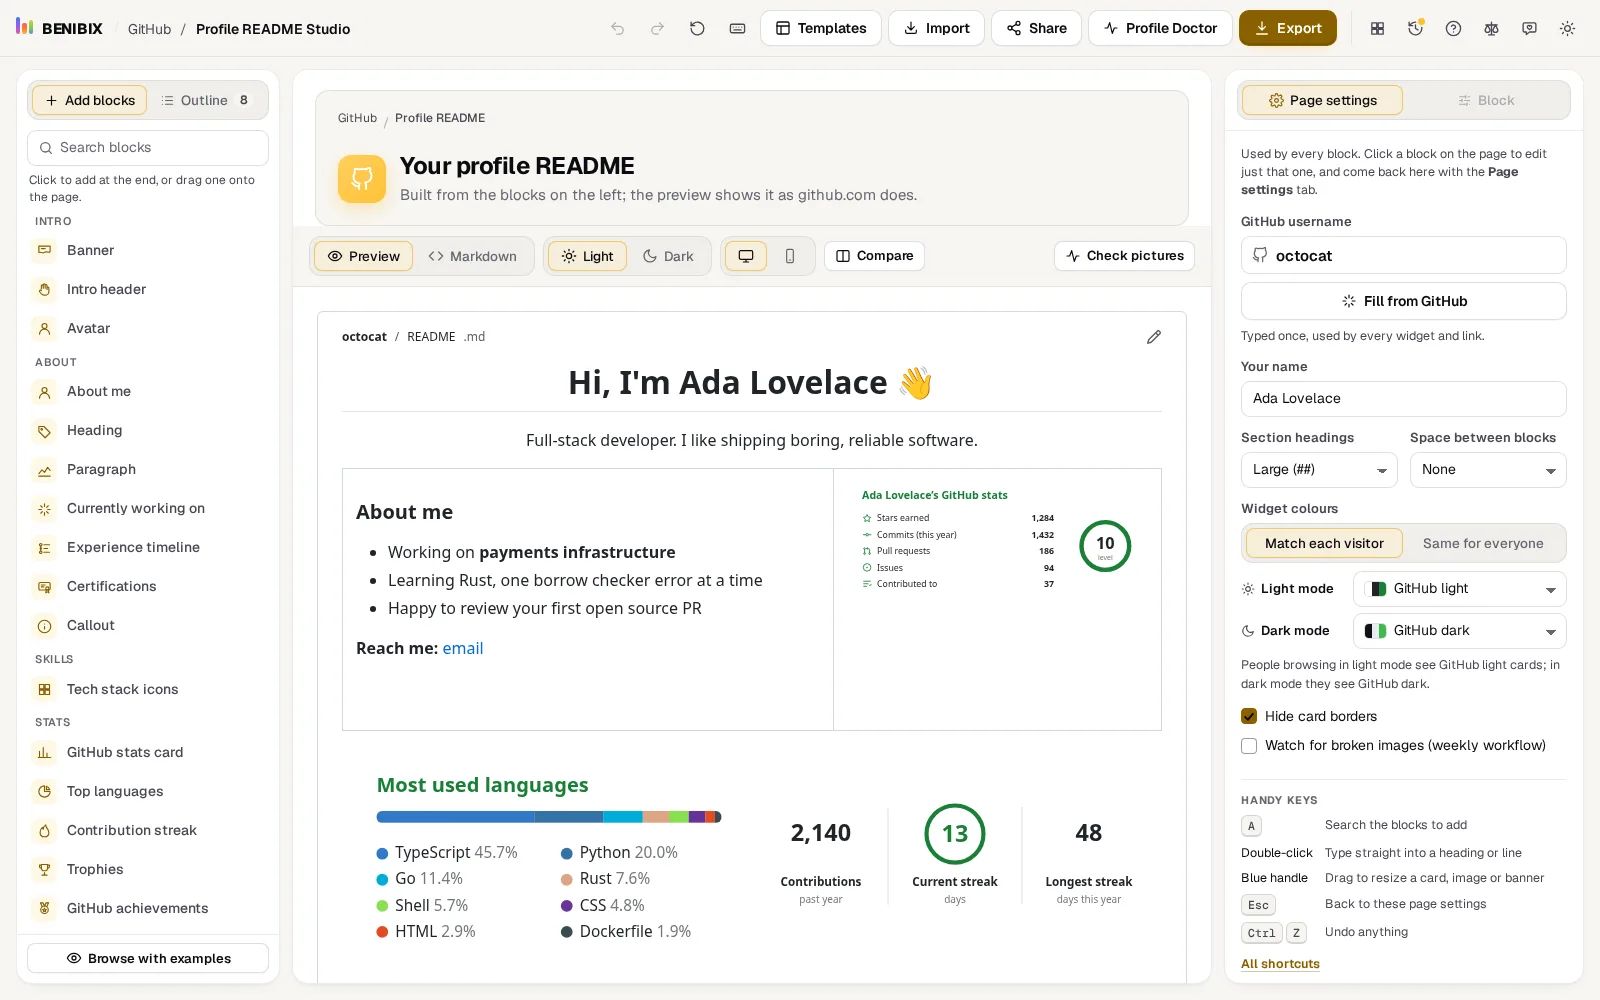The width and height of the screenshot is (1600, 1000).
Task: Open the Block settings tab
Action: (x=1486, y=100)
